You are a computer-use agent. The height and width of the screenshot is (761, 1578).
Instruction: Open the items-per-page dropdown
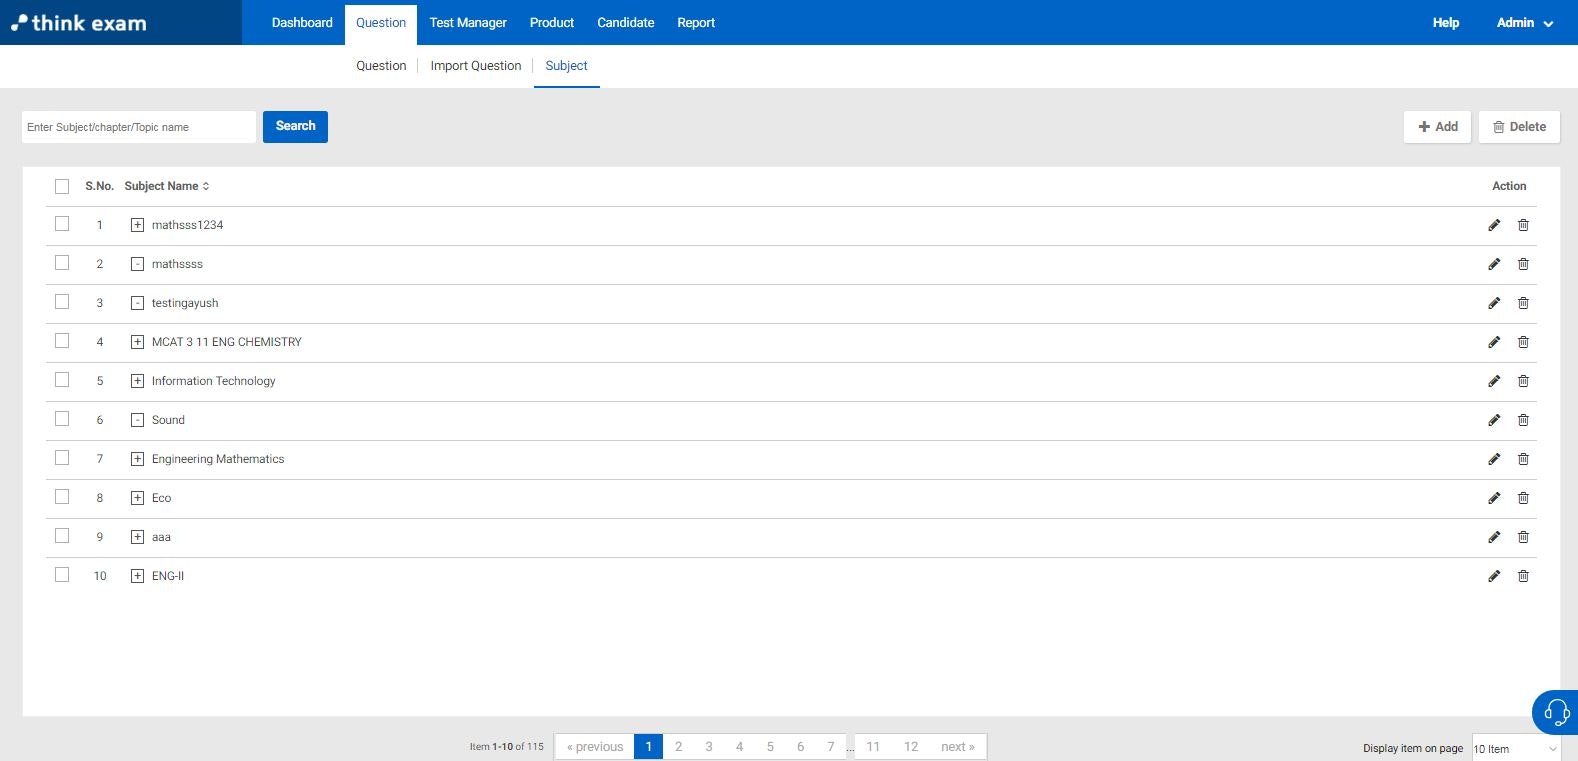click(x=1515, y=748)
